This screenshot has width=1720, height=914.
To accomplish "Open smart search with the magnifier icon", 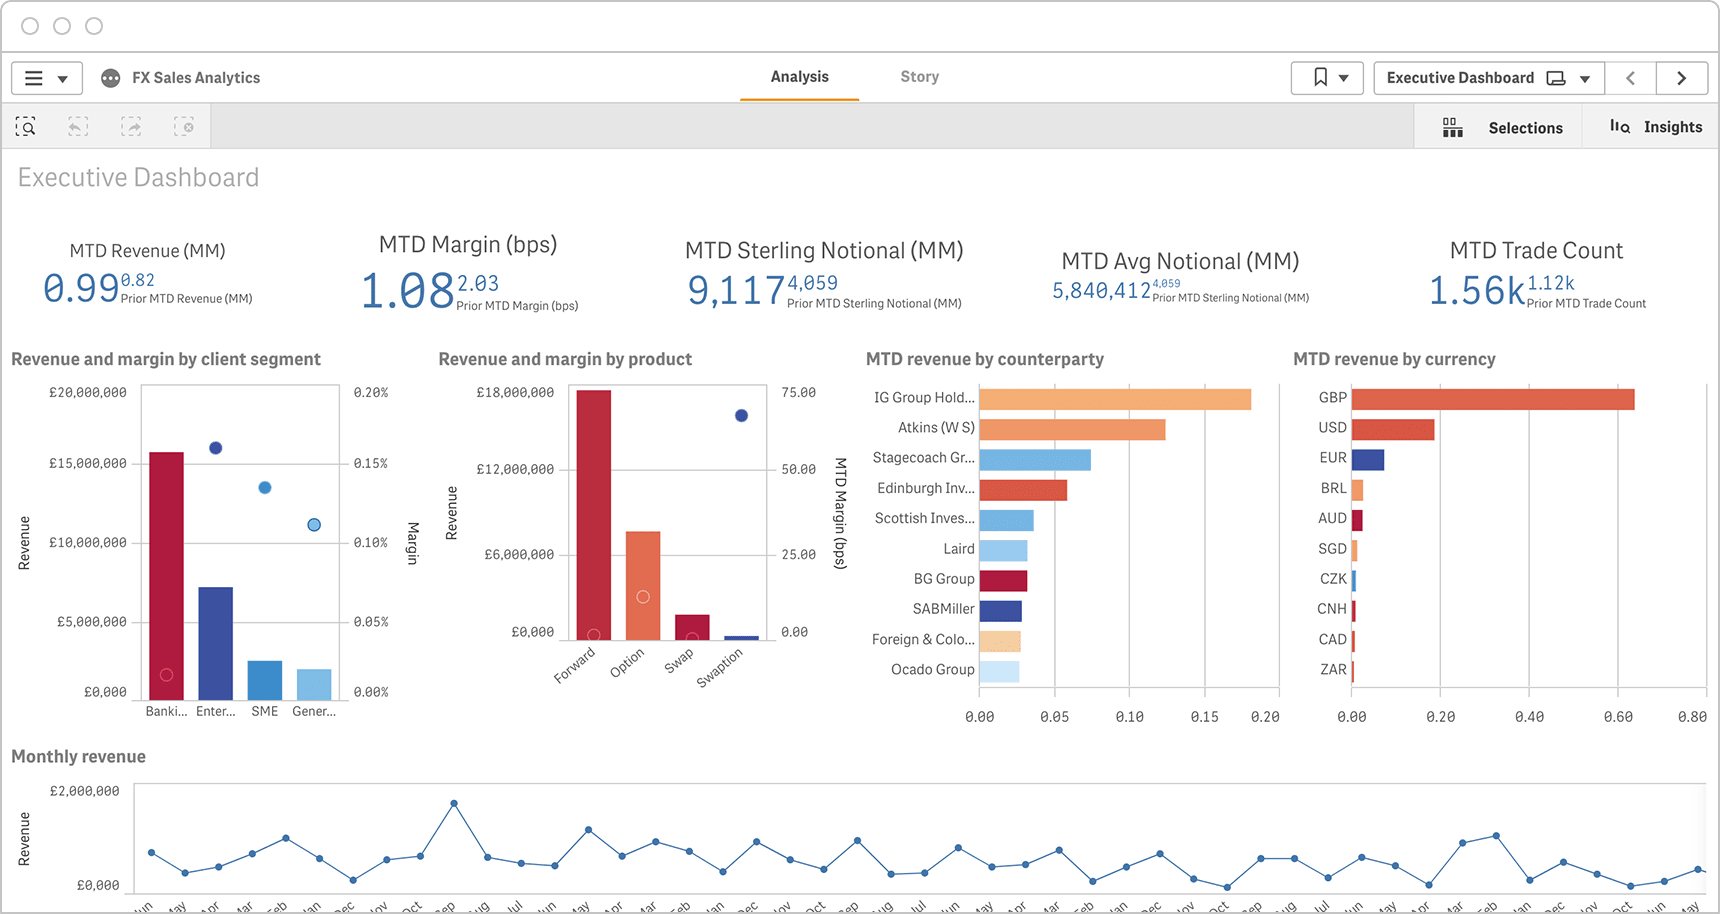I will tap(26, 126).
